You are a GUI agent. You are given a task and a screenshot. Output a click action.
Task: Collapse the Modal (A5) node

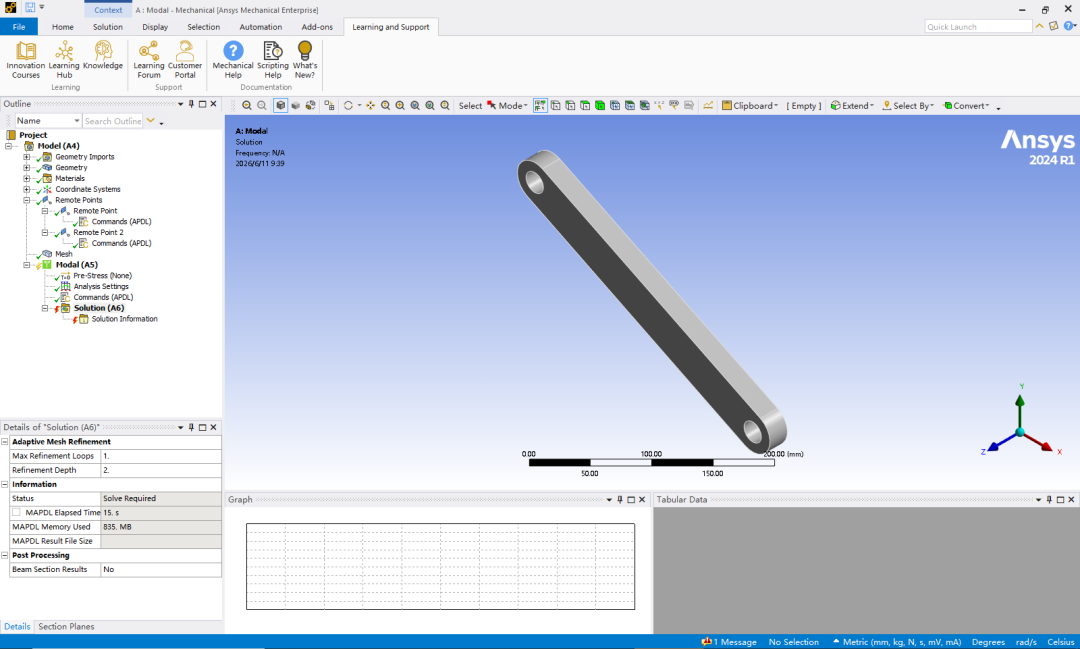pyautogui.click(x=27, y=265)
